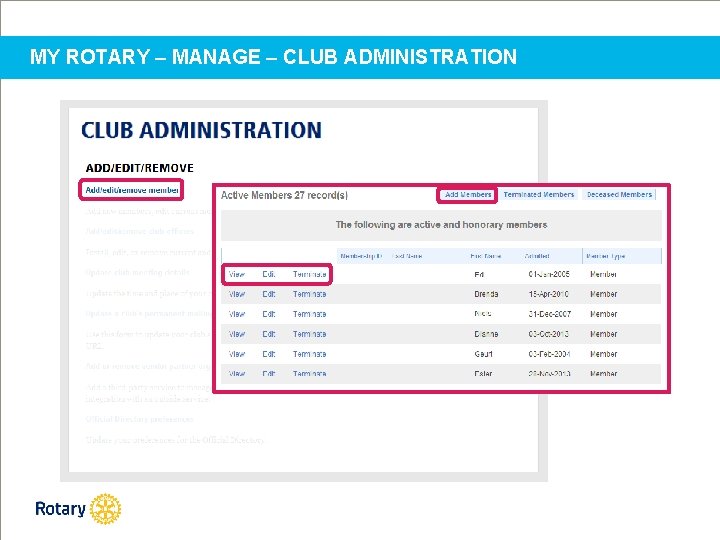Select the first name cell 'Dianne'
Viewport: 720px width, 540px height.
(x=486, y=334)
